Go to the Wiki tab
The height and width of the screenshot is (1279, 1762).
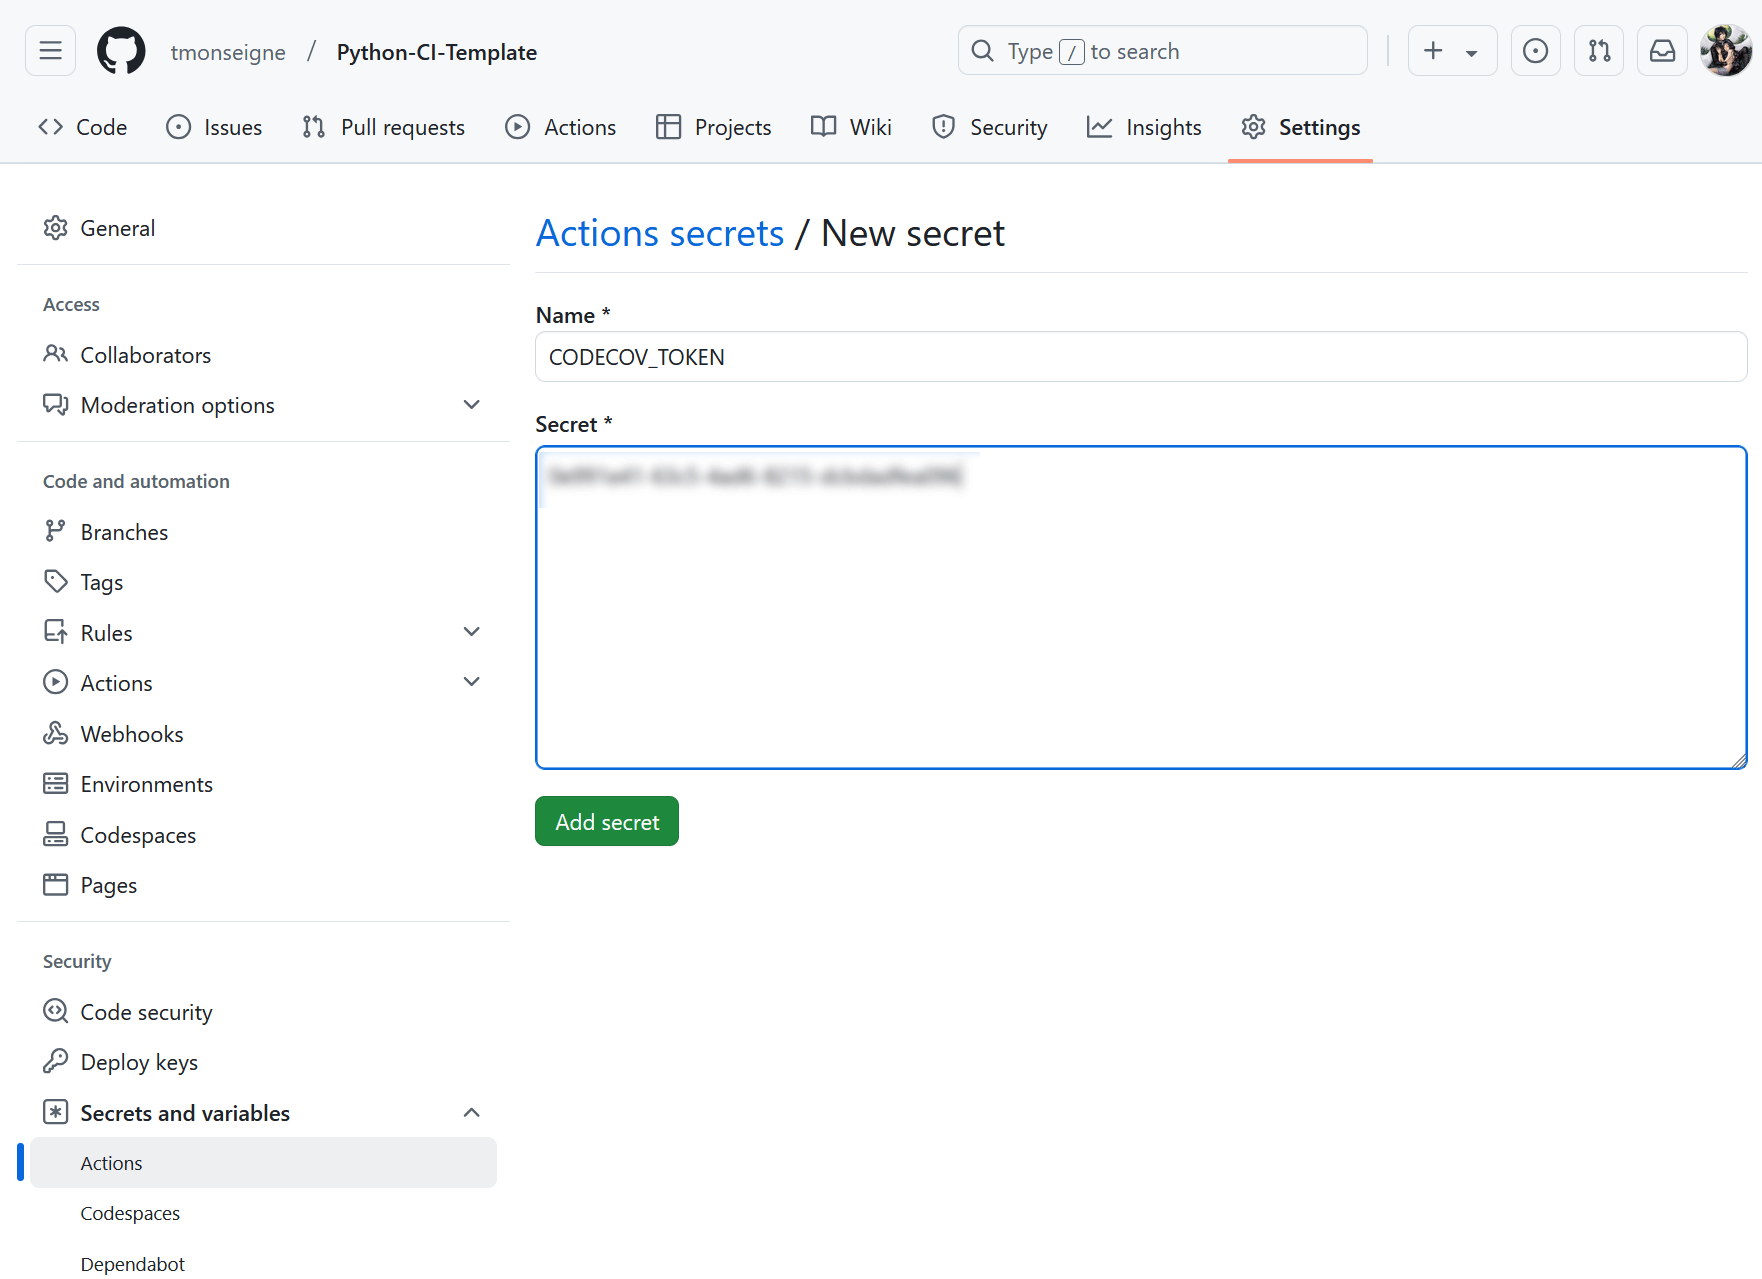point(851,128)
